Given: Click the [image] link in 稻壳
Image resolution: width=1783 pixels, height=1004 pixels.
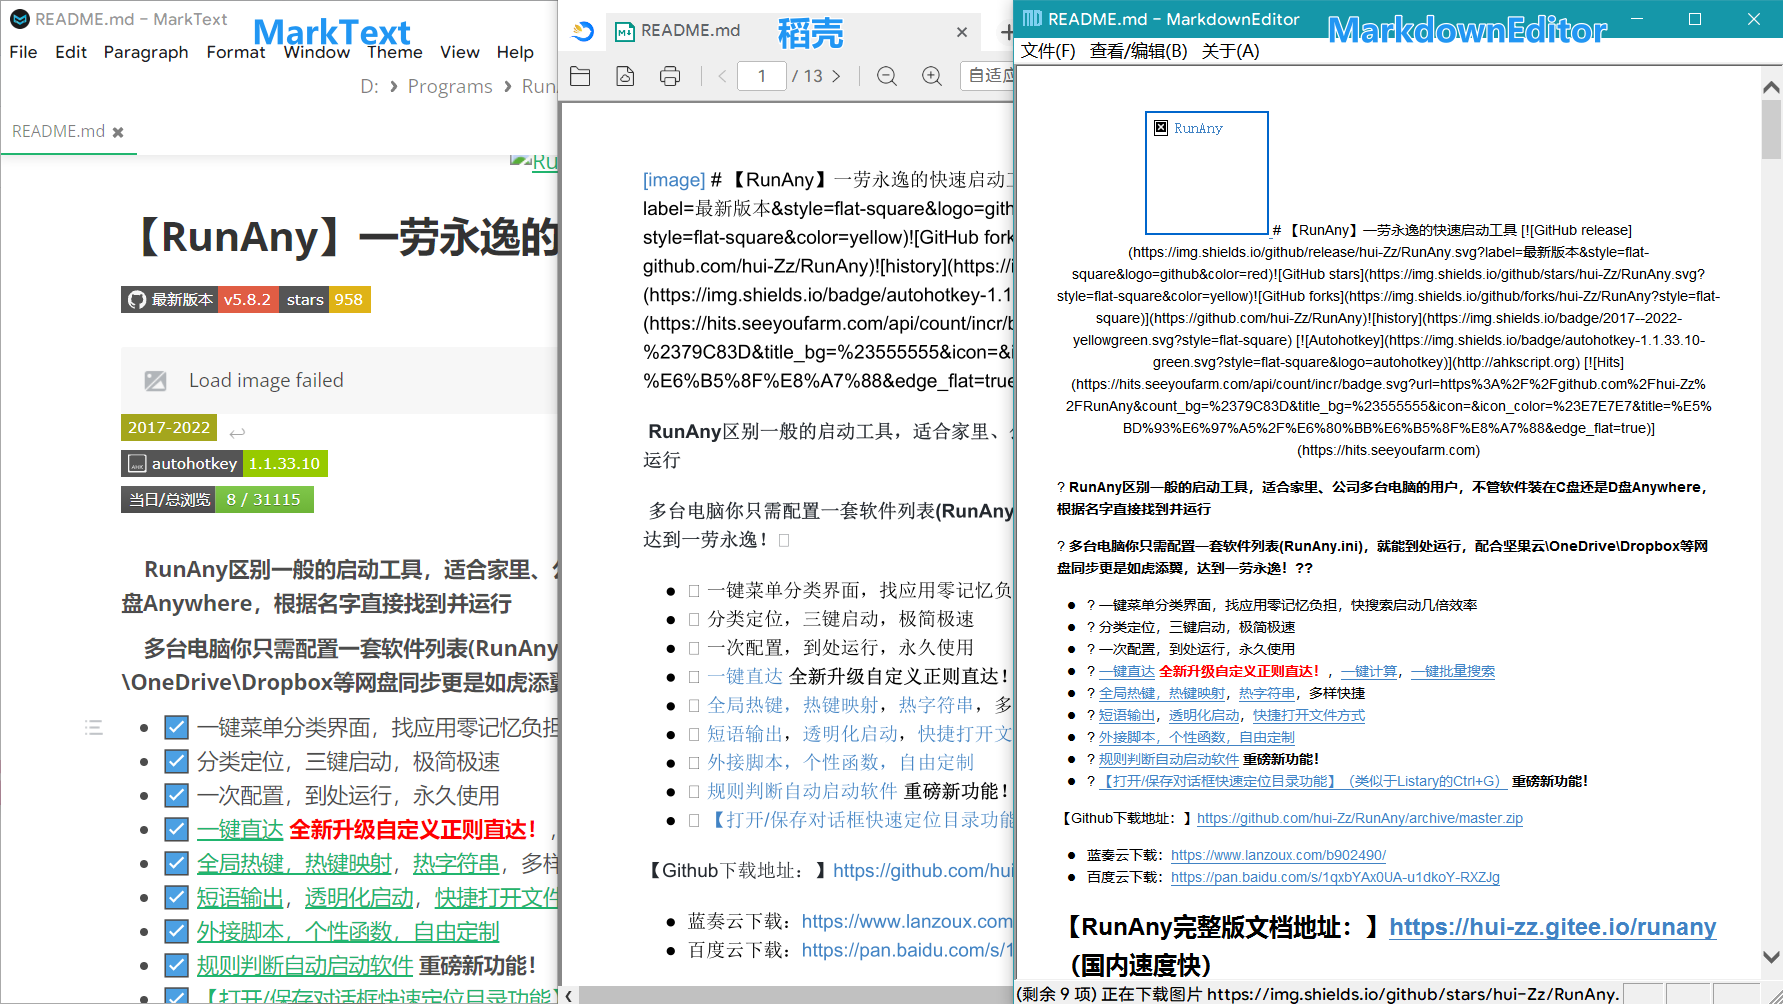Looking at the screenshot, I should click(674, 180).
